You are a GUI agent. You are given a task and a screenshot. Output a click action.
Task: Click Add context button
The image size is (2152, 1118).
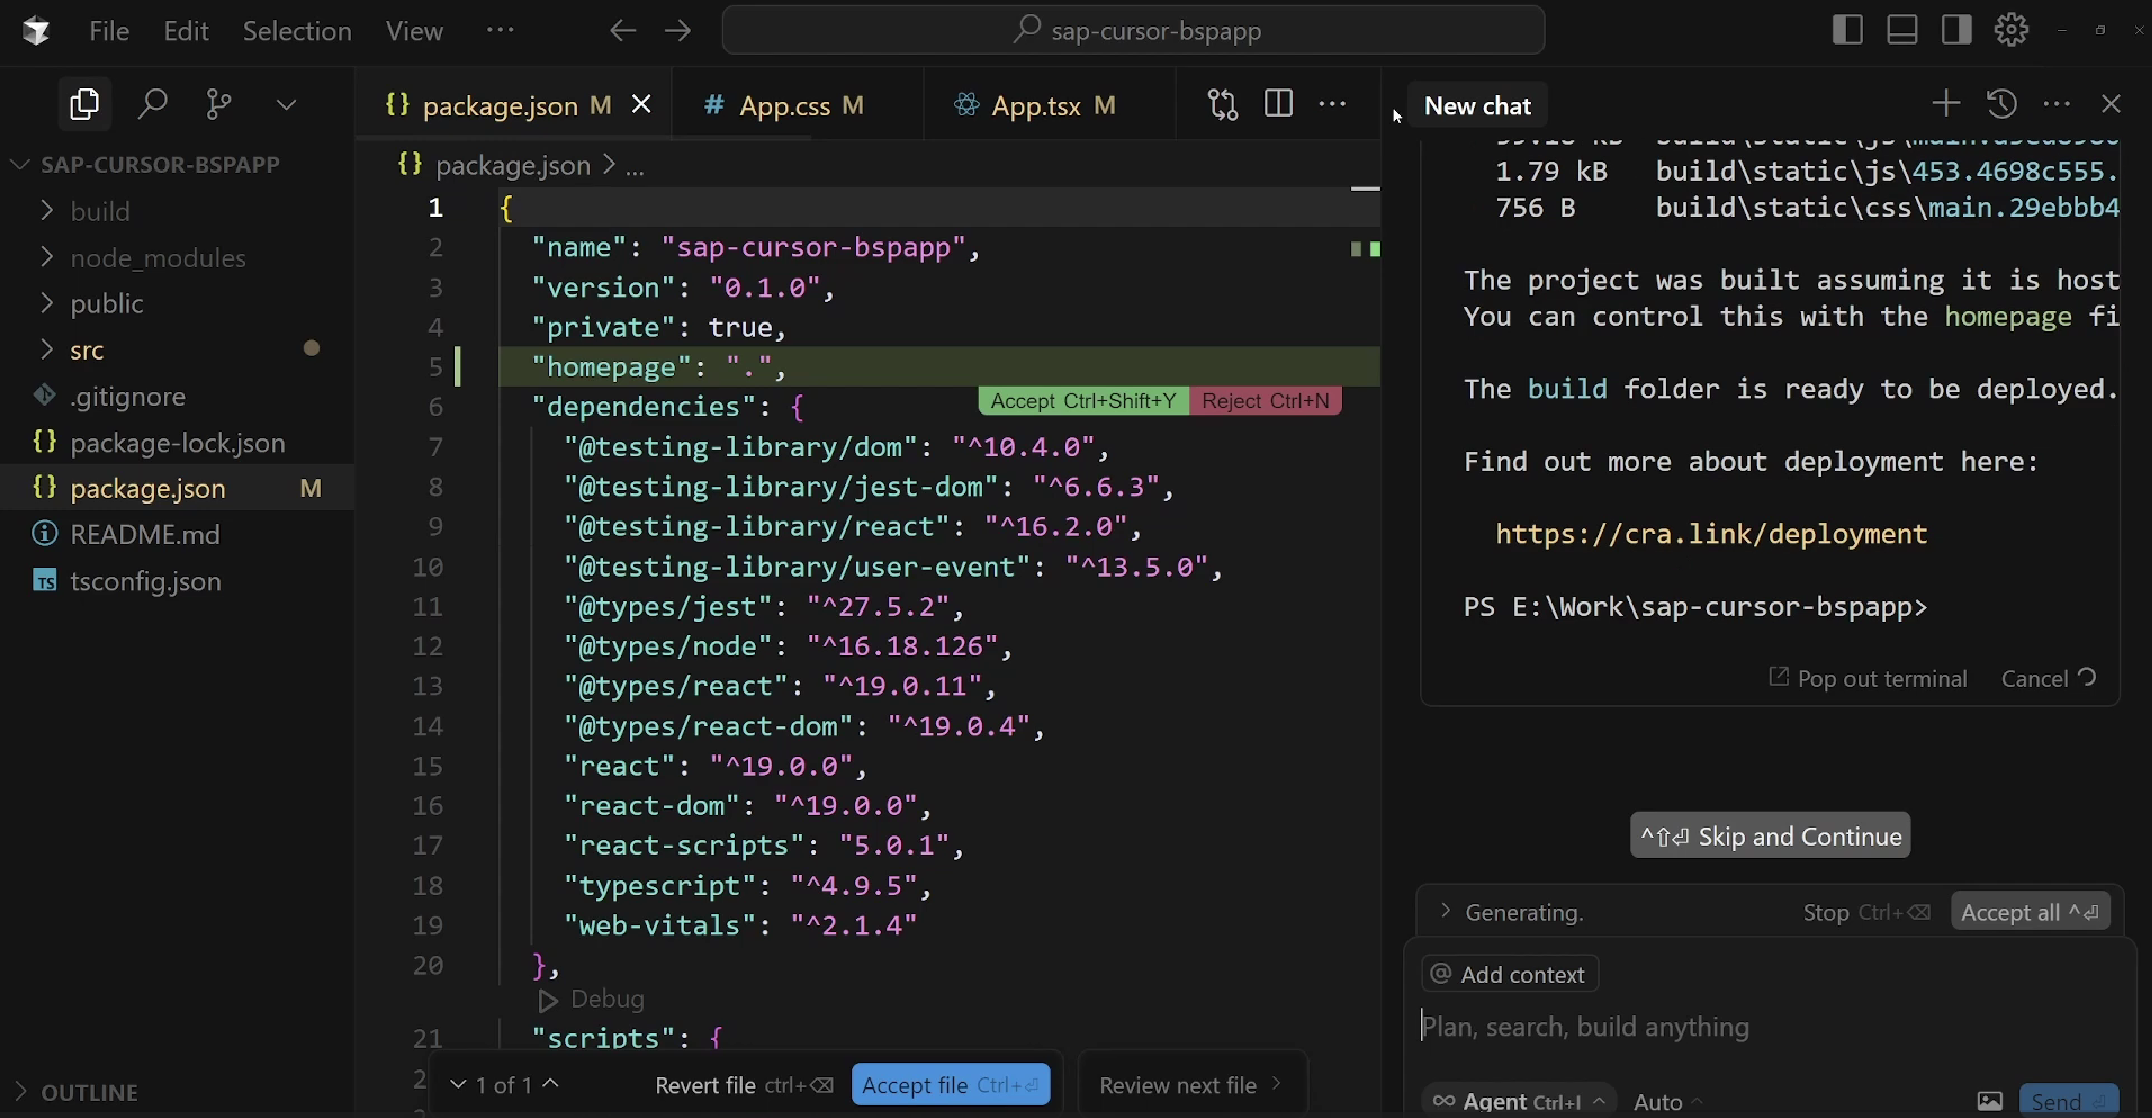click(1509, 974)
